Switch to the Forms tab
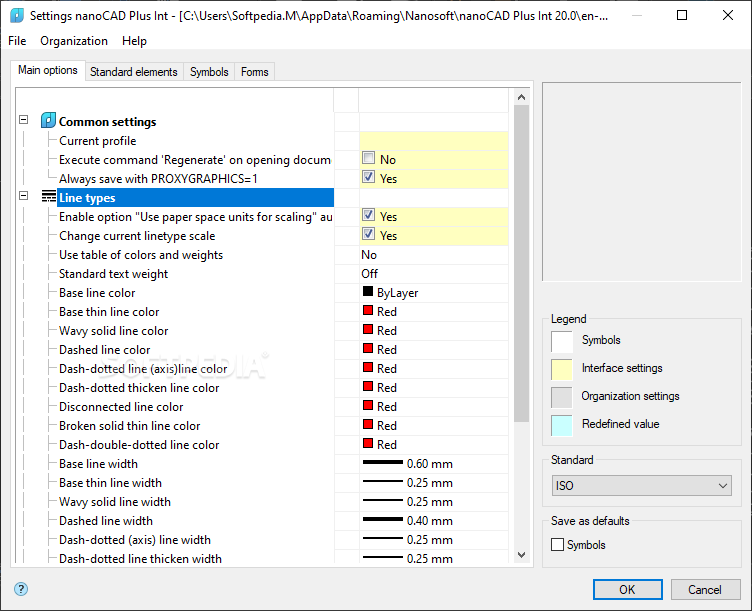 (255, 72)
